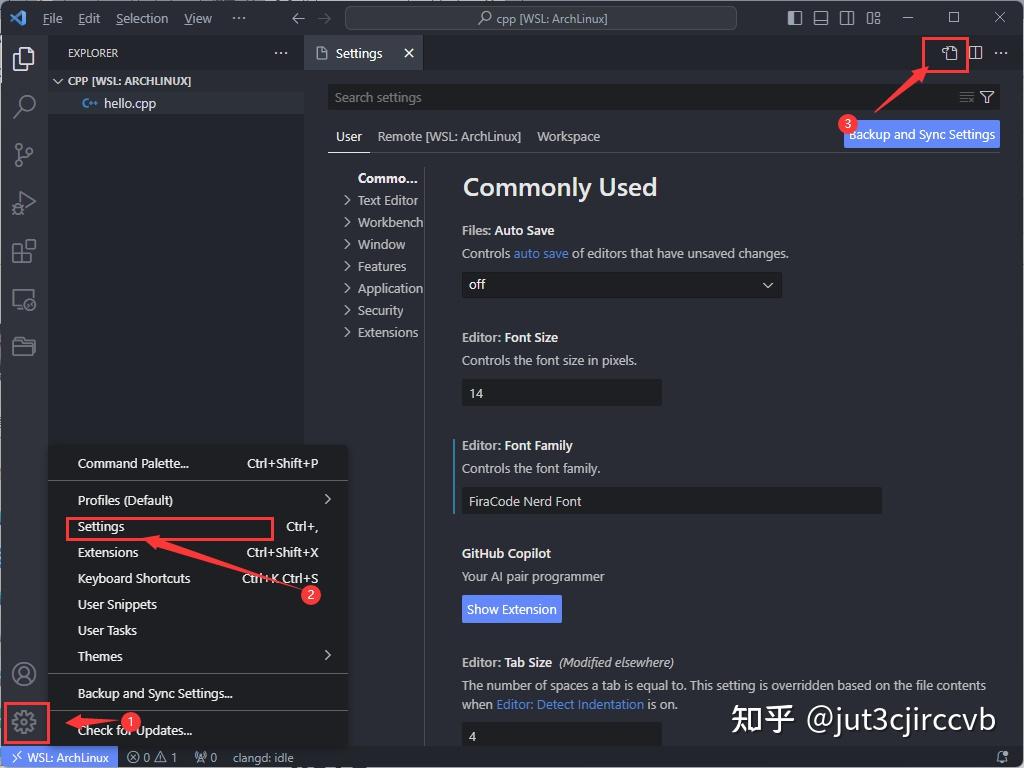Open the Remote Explorer view
1024x768 pixels.
26,299
